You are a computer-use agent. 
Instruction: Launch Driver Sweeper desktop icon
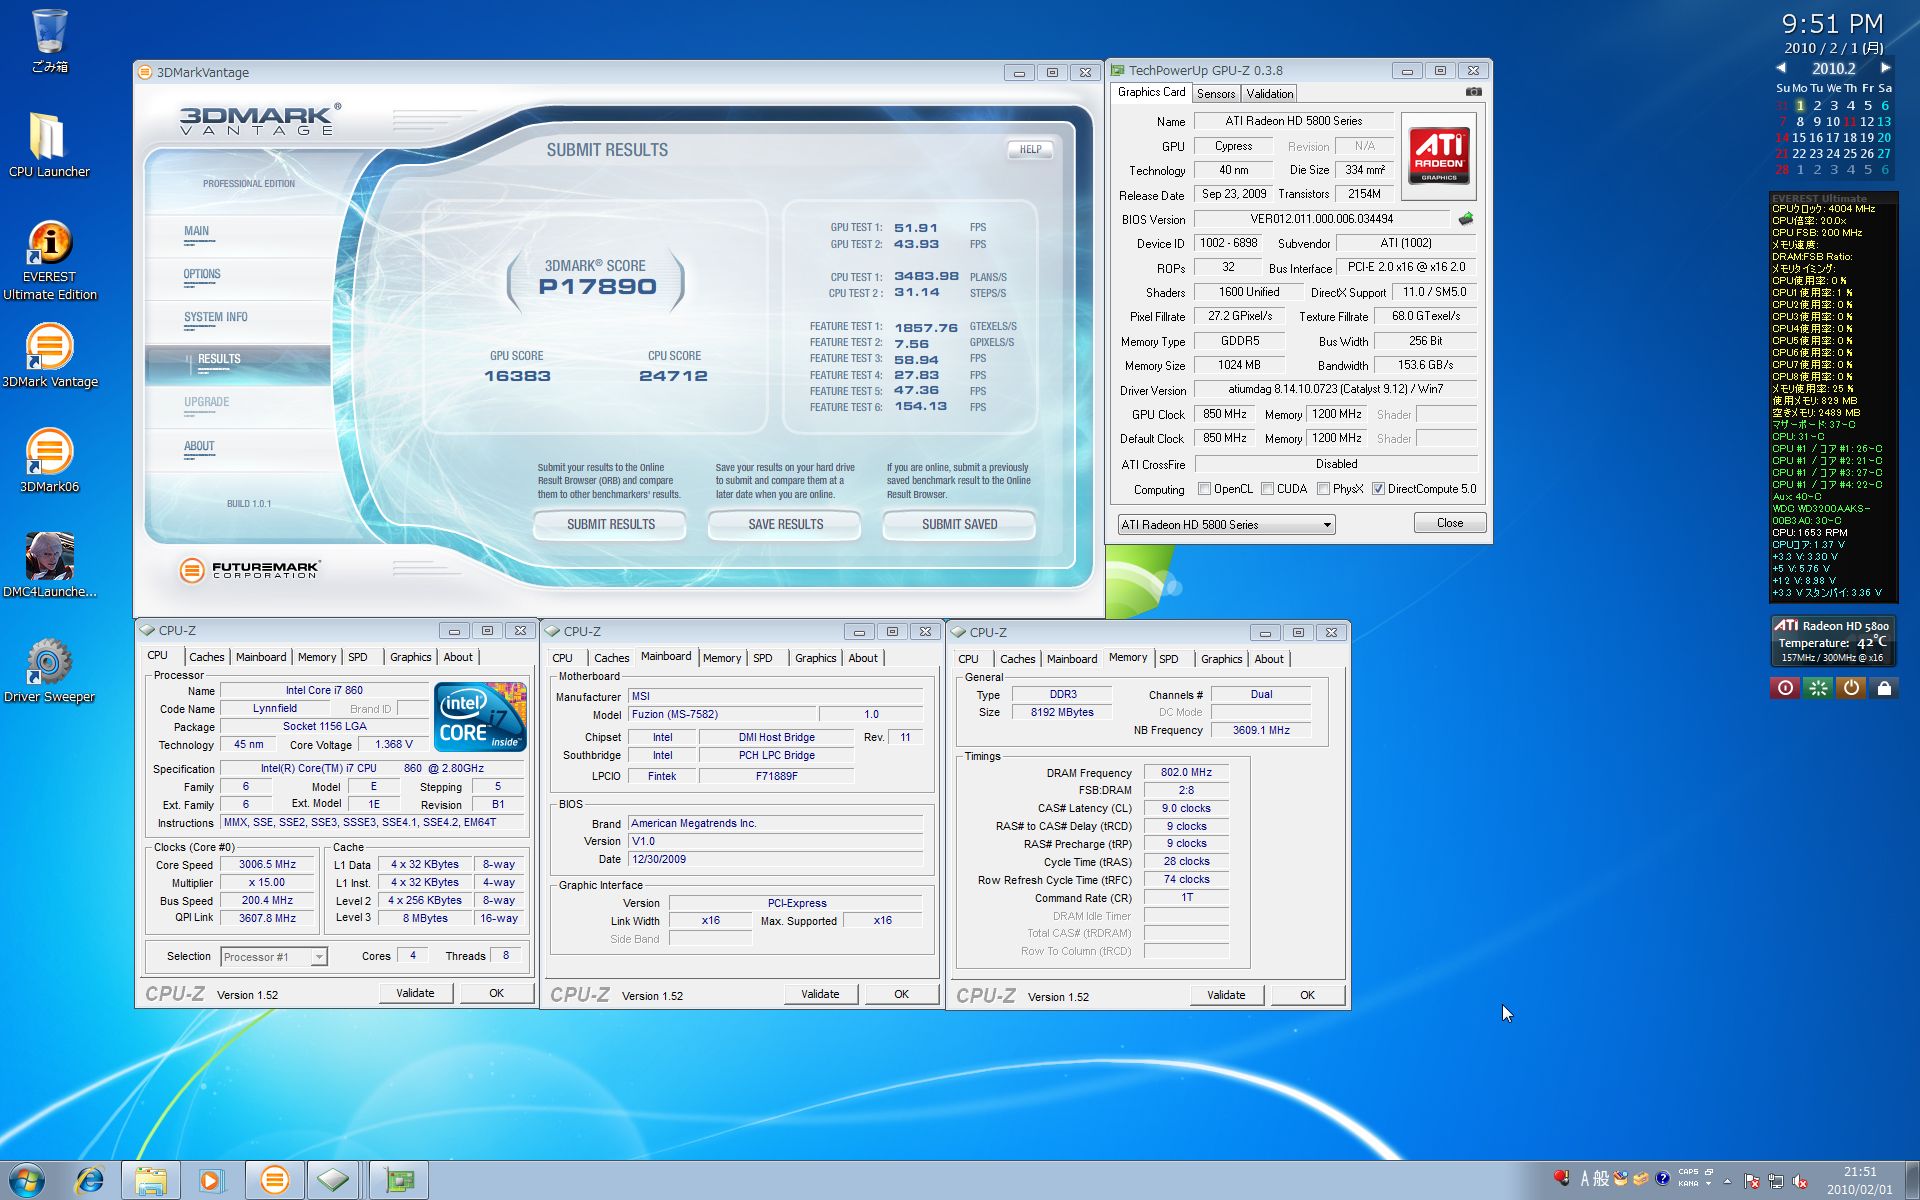pyautogui.click(x=49, y=670)
